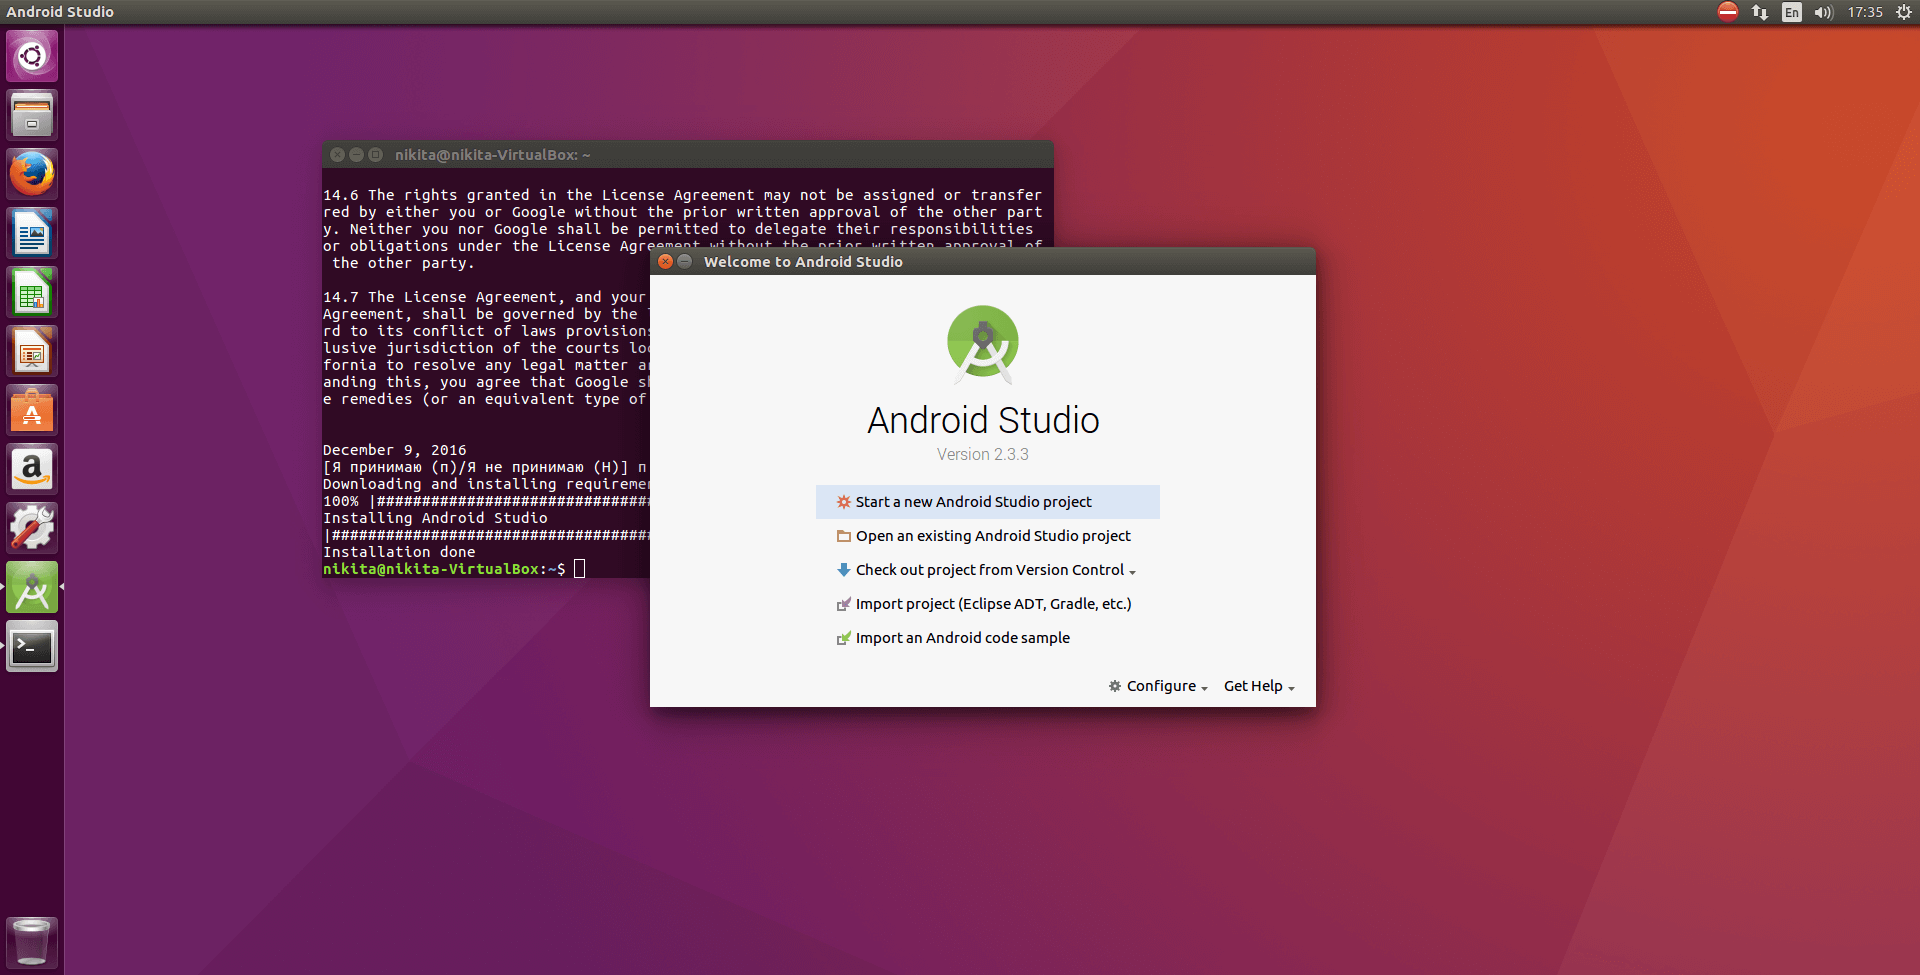Focus Android Studio launcher icon

pyautogui.click(x=32, y=587)
